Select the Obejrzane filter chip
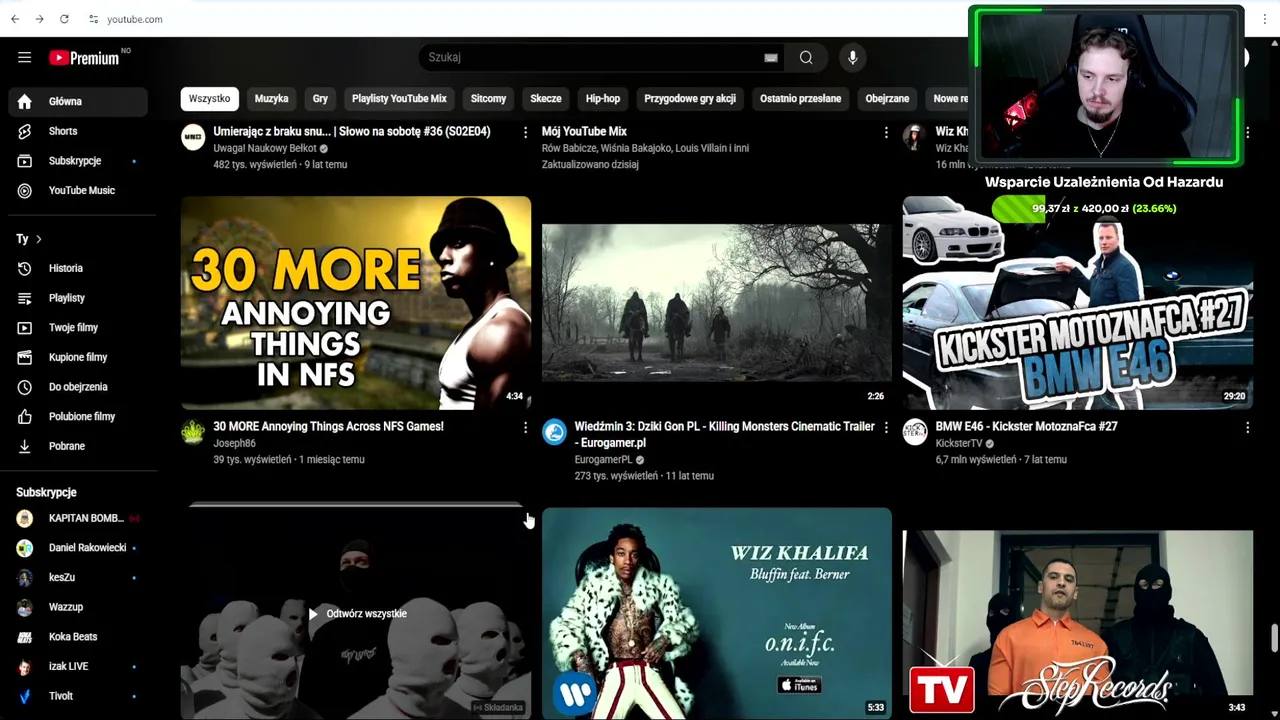This screenshot has width=1280, height=720. point(887,98)
